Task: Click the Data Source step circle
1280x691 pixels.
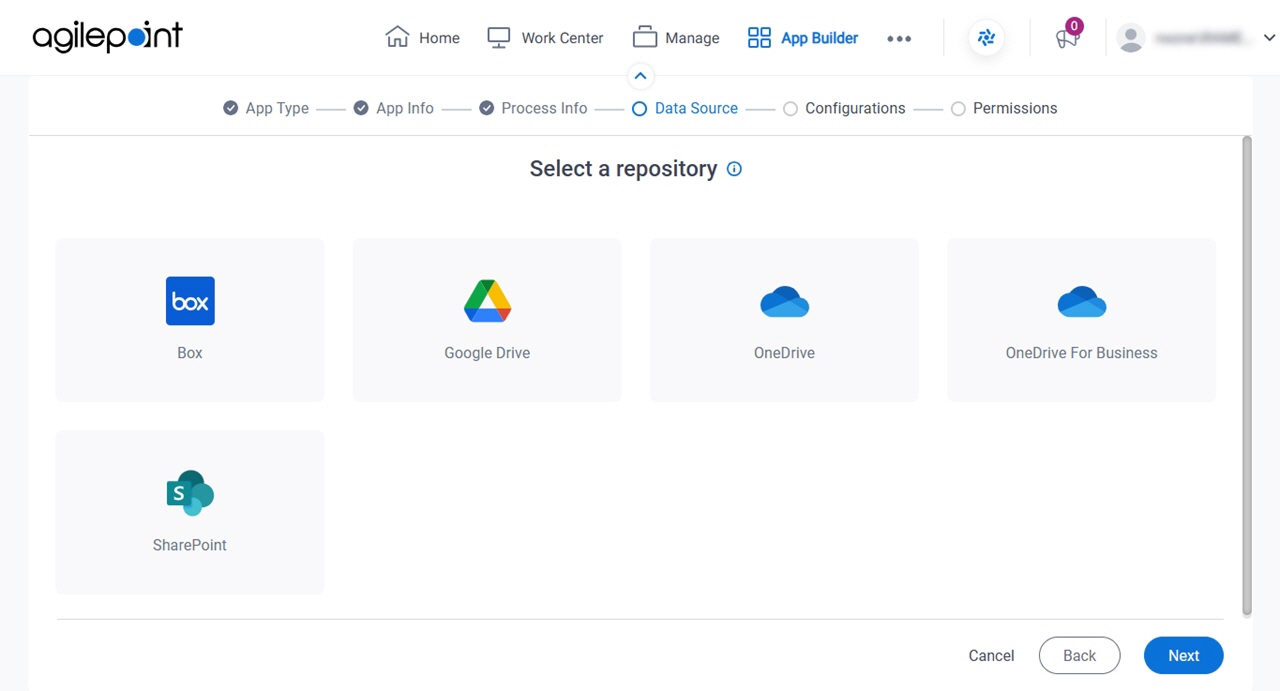Action: tap(640, 108)
